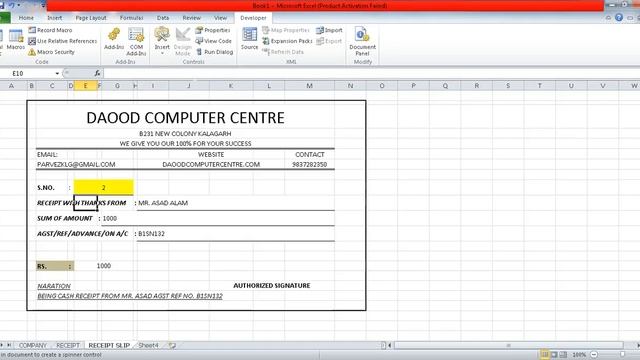Click the Insert Worksheet icon
Screen dimensions: 640x360
(x=172, y=345)
